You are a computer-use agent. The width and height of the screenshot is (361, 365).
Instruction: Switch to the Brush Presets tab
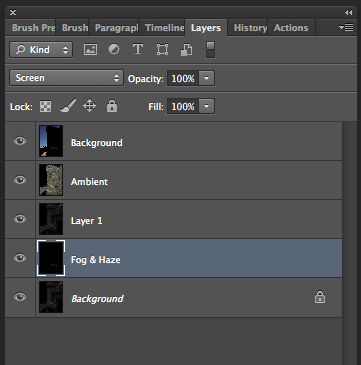(31, 28)
